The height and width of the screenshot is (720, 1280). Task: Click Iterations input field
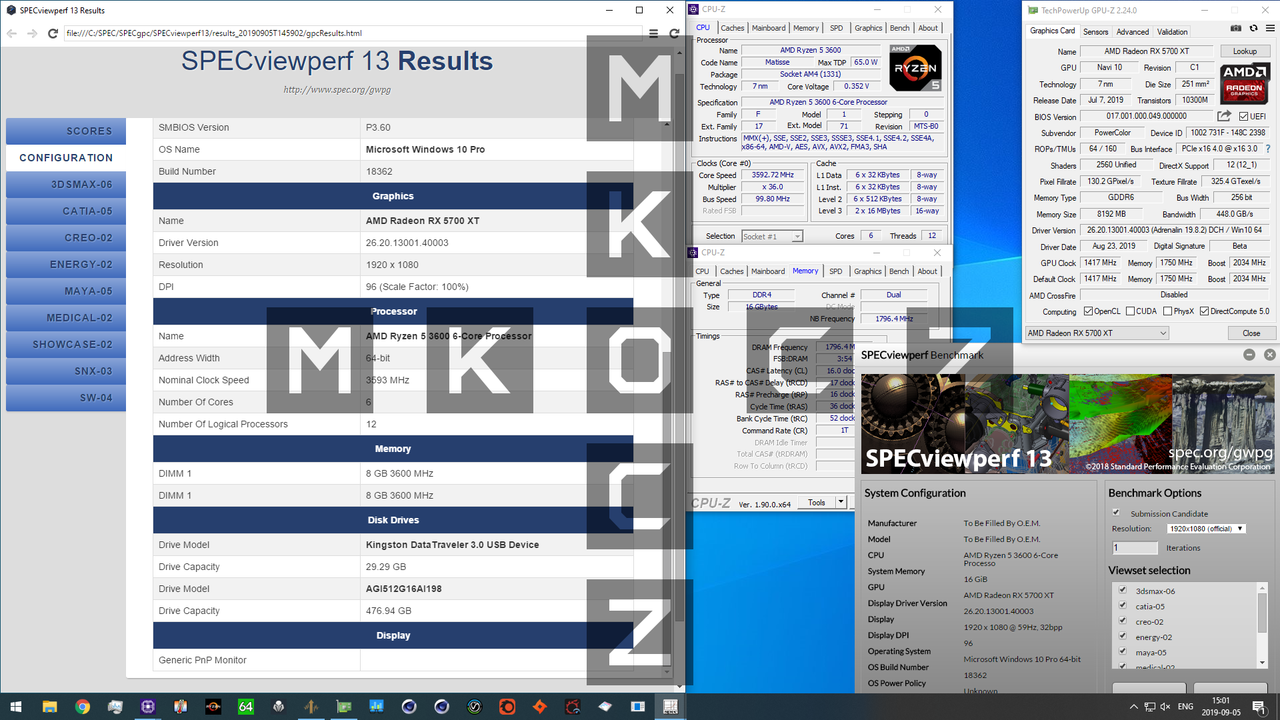tap(1135, 548)
